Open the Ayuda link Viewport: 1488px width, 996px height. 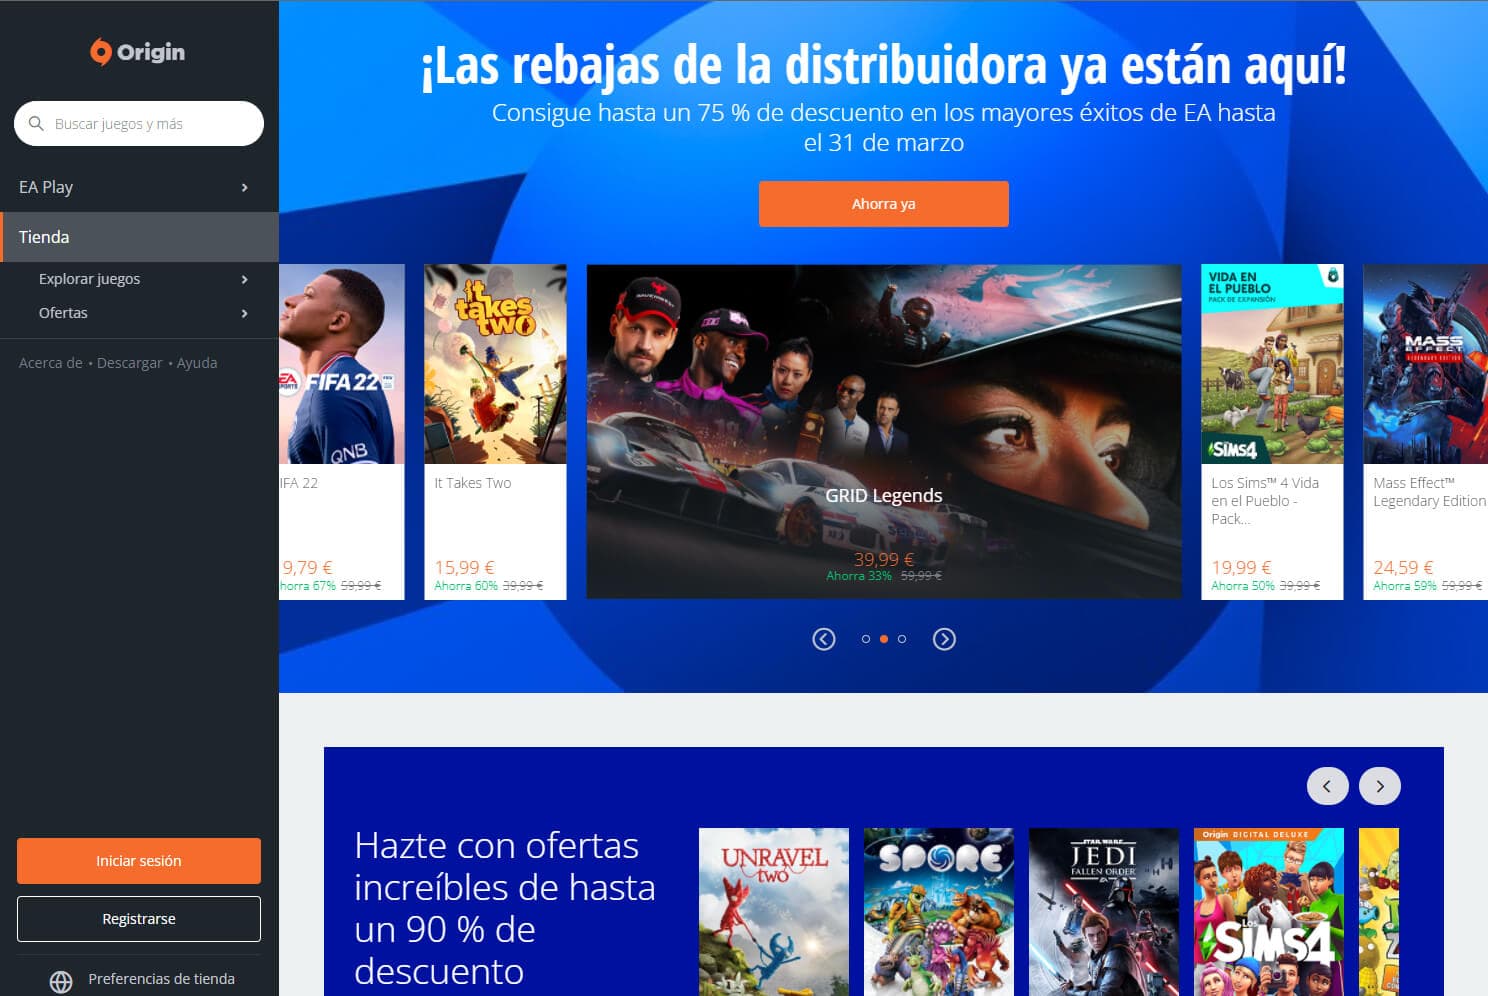point(197,363)
